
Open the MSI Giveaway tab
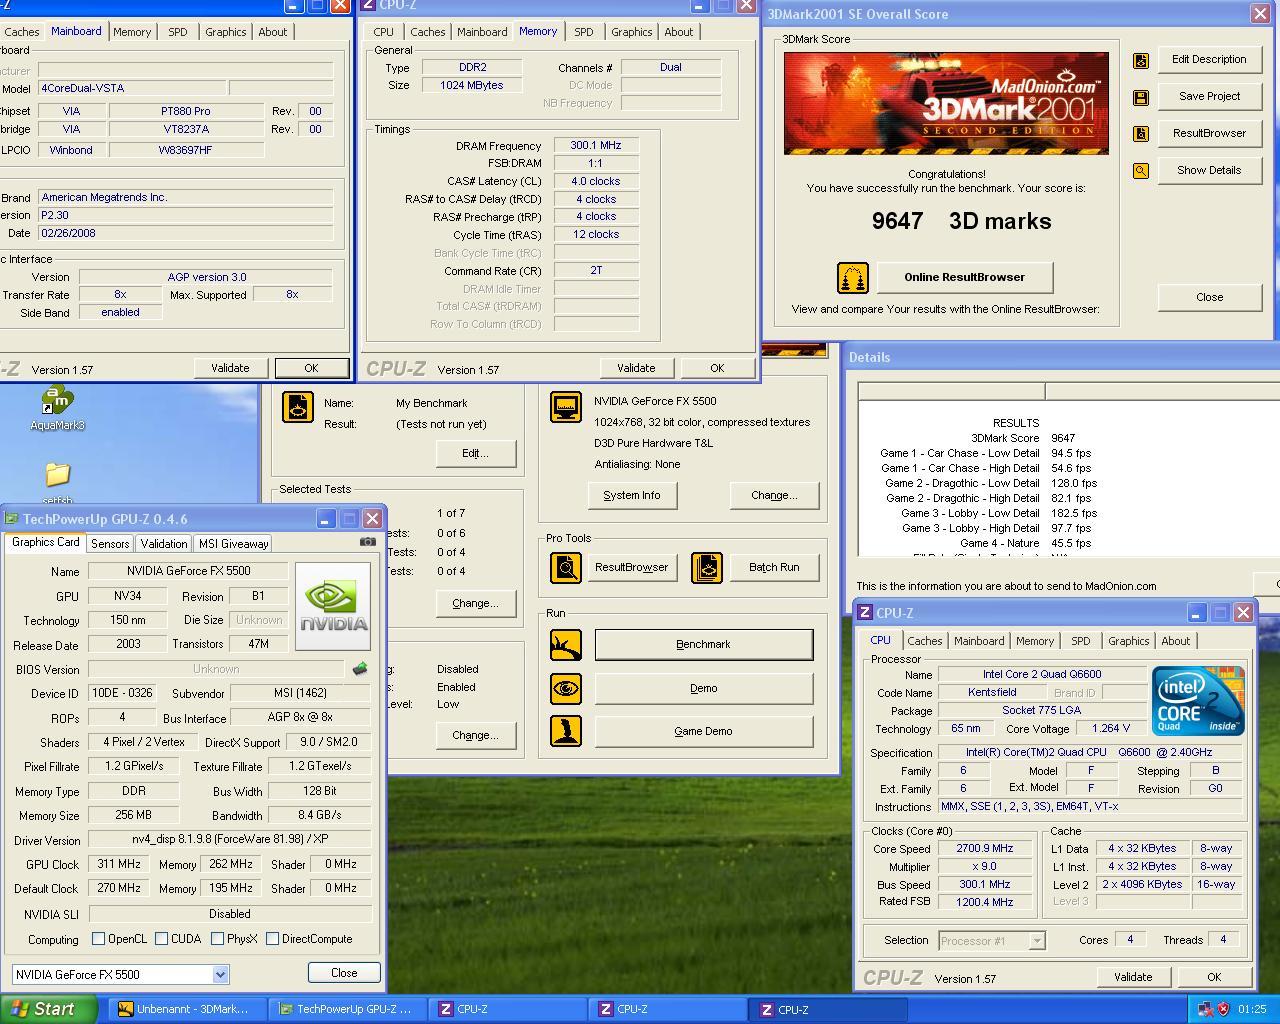[x=233, y=543]
